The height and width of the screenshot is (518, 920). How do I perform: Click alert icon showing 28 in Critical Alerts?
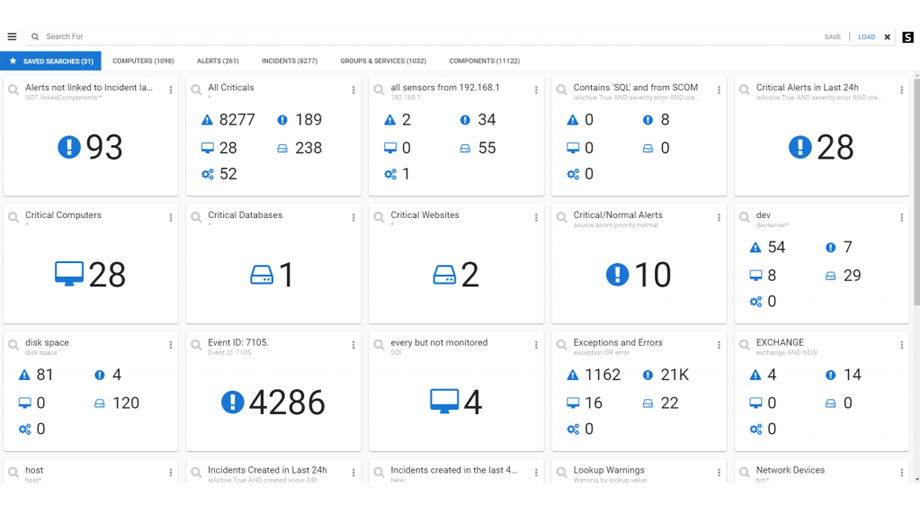click(800, 147)
